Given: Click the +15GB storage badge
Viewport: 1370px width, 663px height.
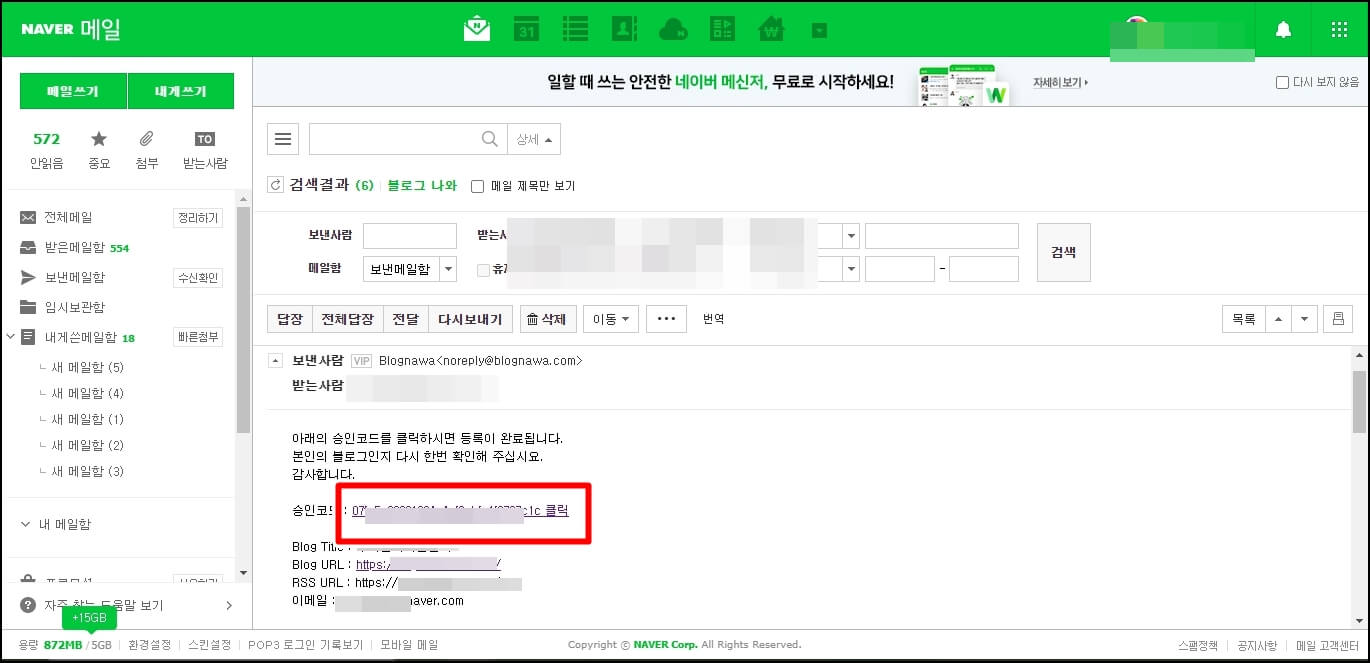Looking at the screenshot, I should [x=88, y=618].
